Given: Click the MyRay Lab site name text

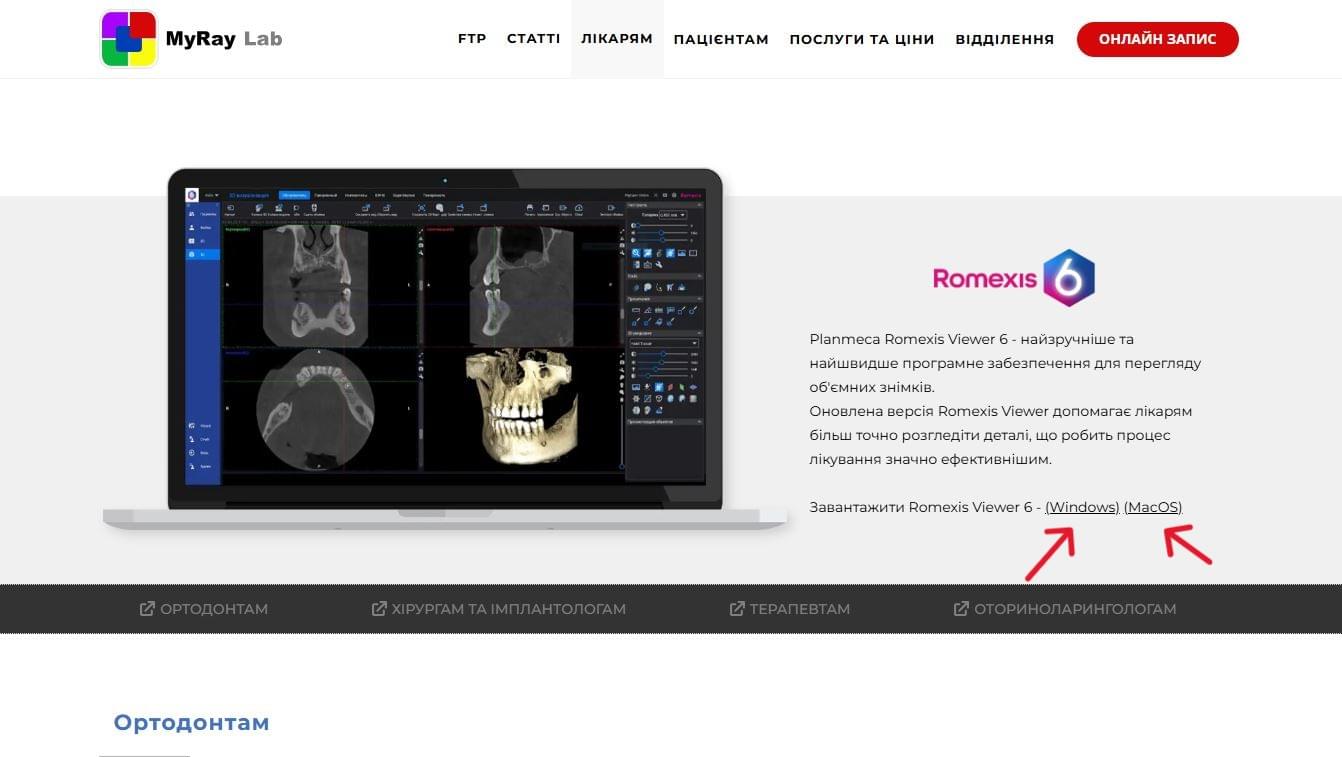Looking at the screenshot, I should pyautogui.click(x=224, y=39).
